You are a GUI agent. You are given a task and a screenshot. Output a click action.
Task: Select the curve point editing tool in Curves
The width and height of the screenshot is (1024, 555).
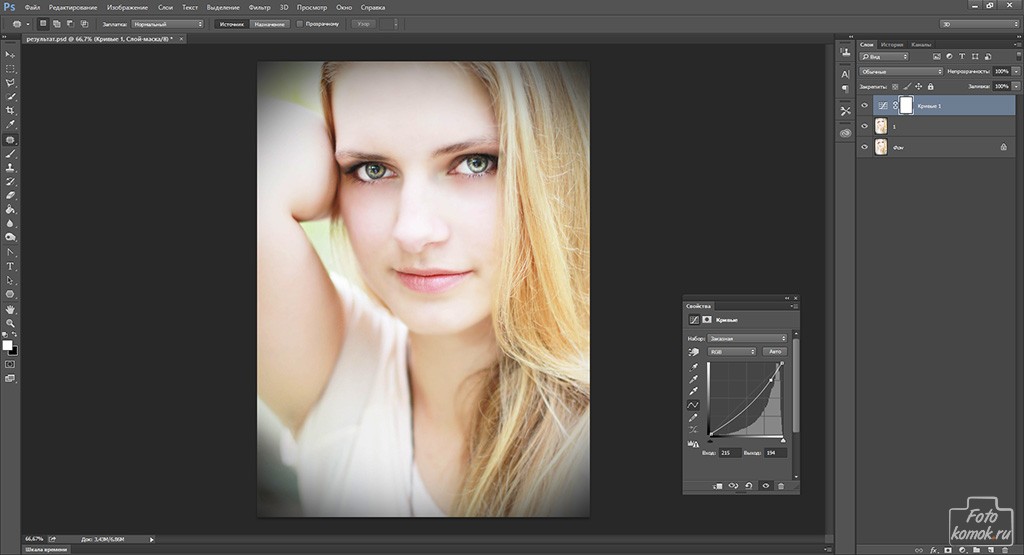point(693,404)
